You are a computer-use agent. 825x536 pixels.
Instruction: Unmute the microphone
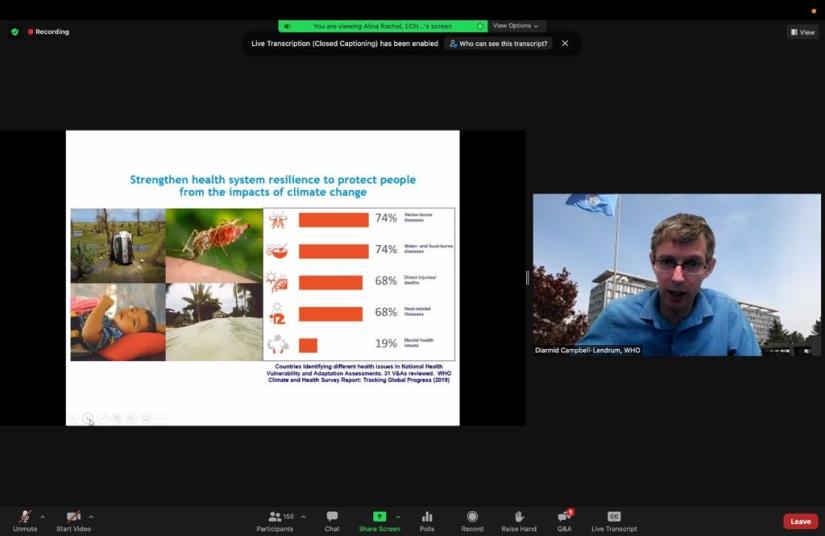tap(25, 519)
